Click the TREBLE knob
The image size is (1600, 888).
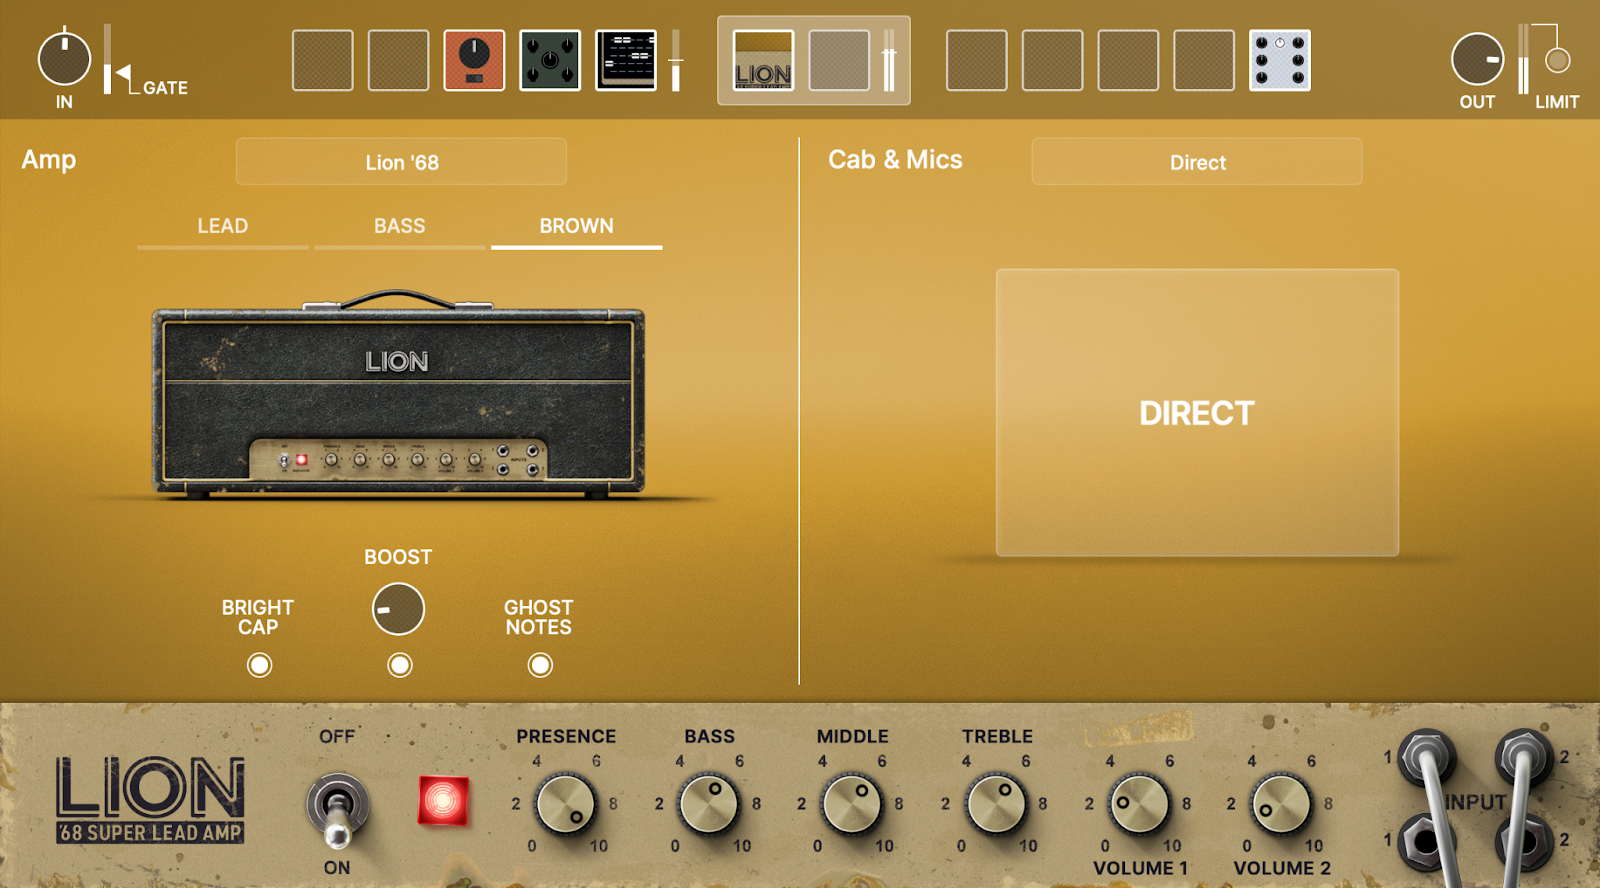point(995,804)
